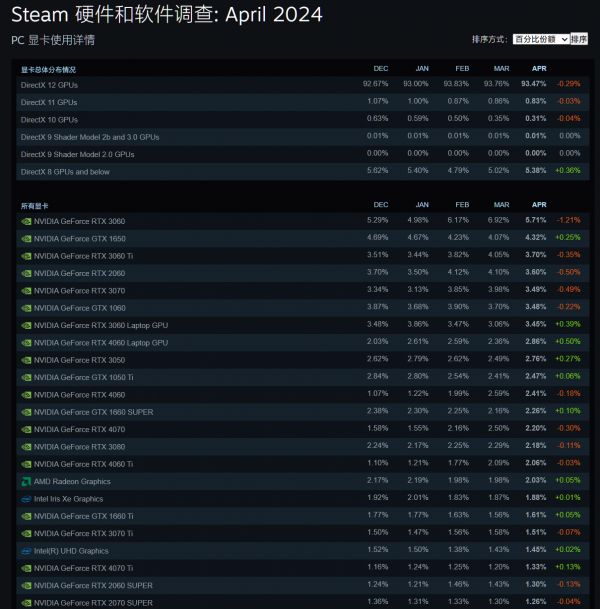Expand the DirectX 10 GPUs row
600x609 pixels.
click(303, 120)
